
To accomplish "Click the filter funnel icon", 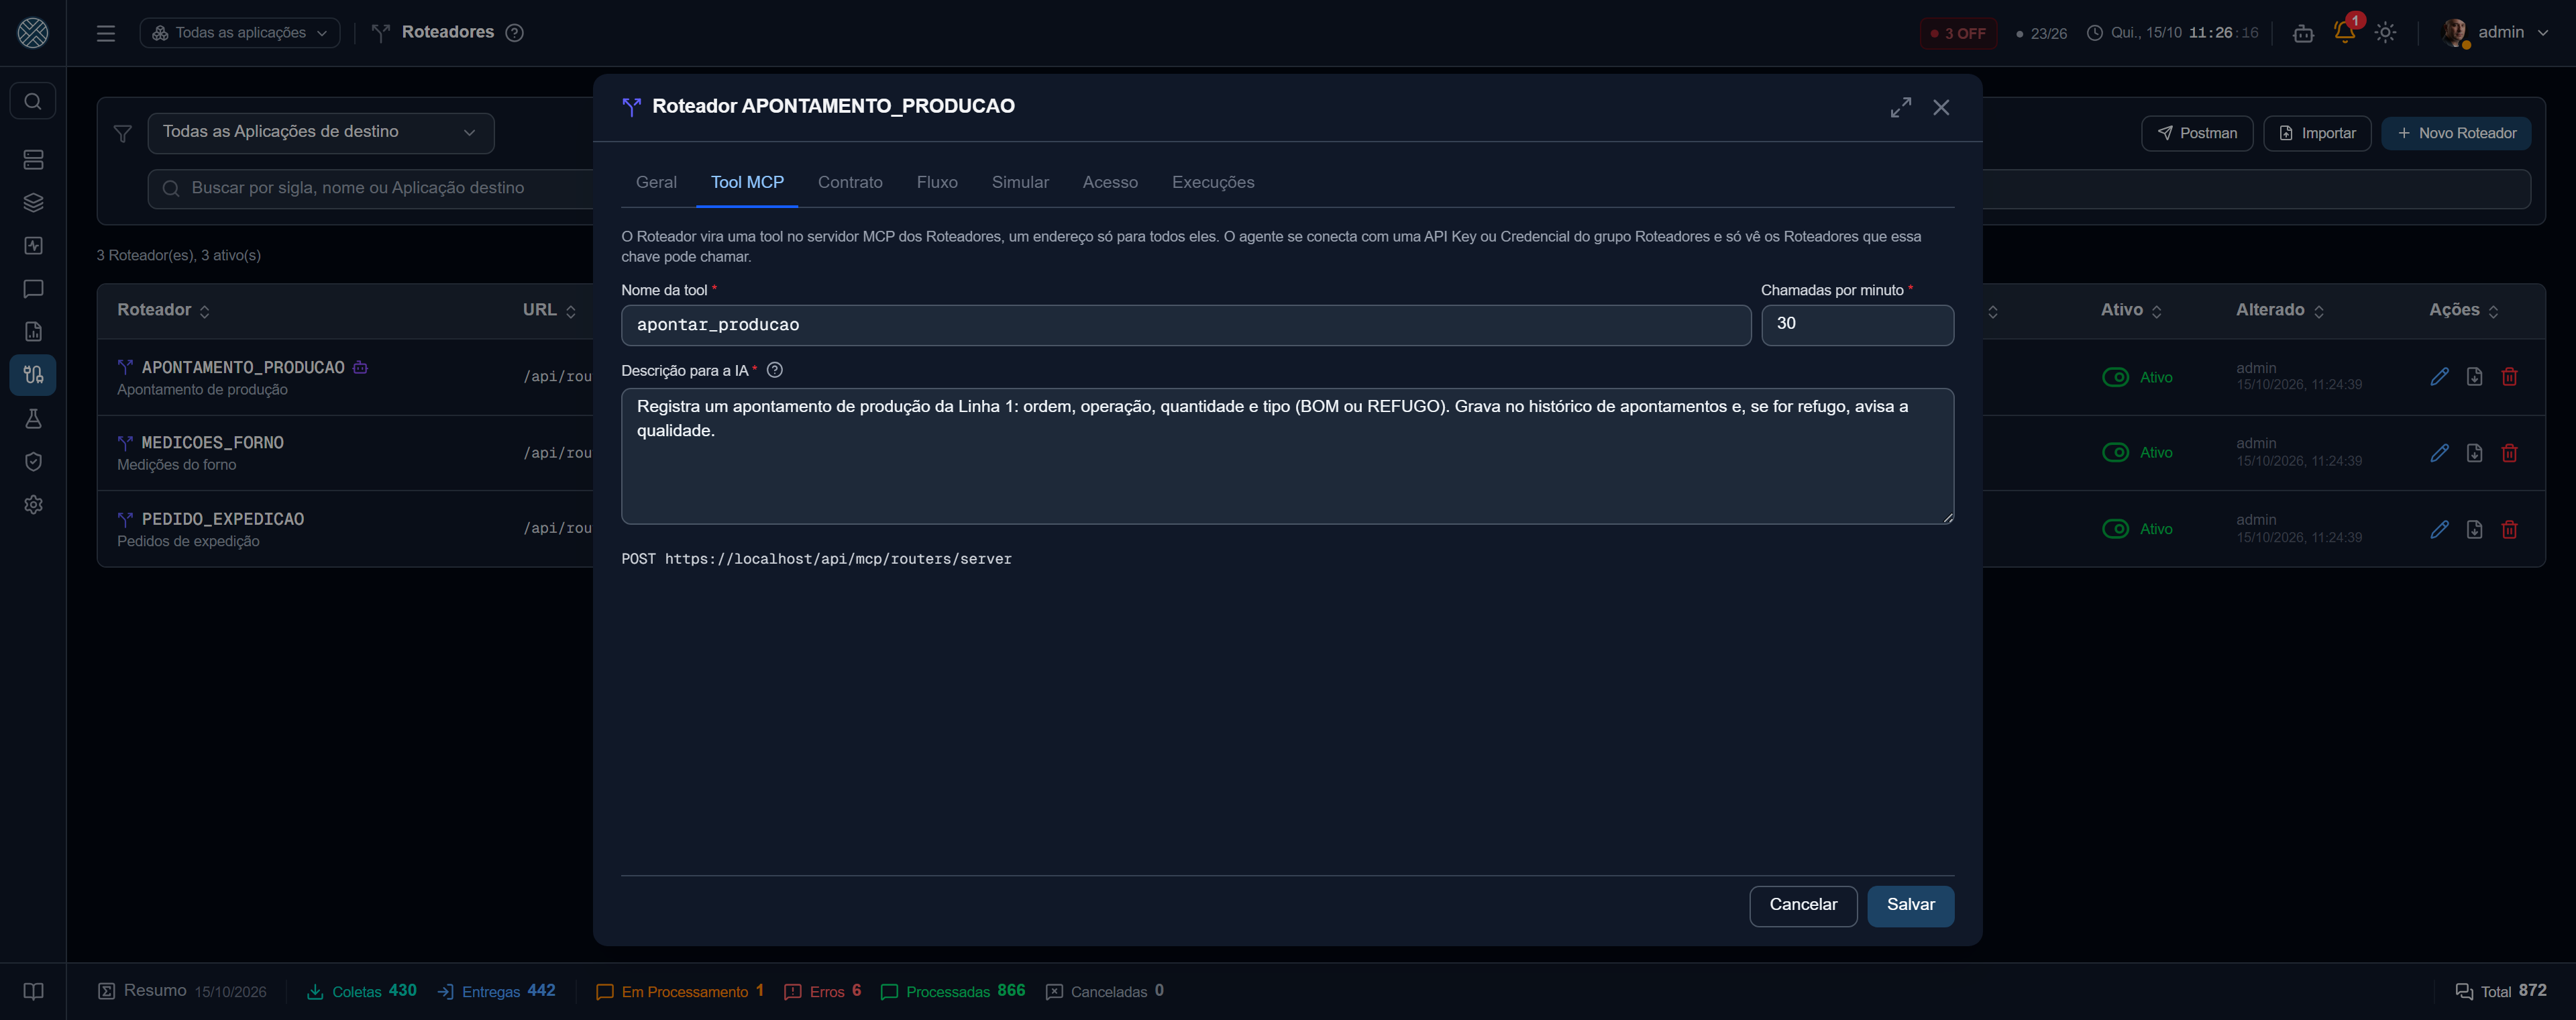I will point(122,133).
